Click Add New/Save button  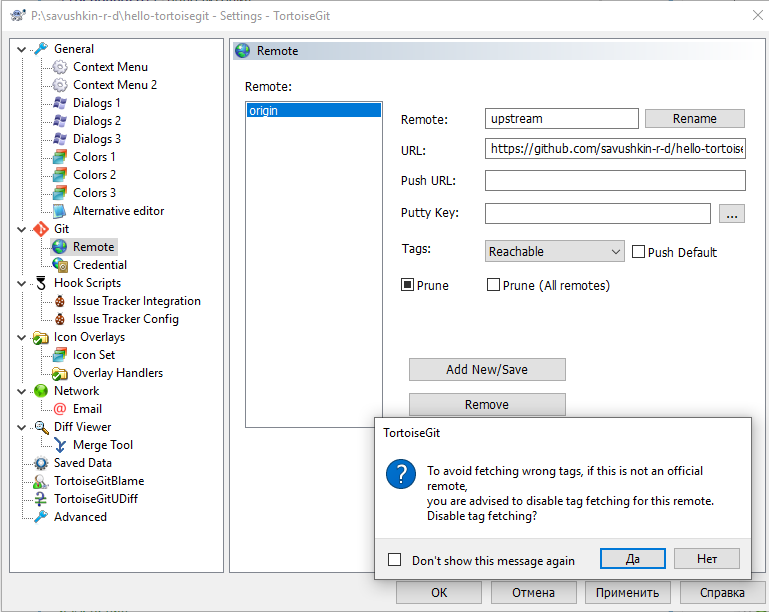click(487, 369)
